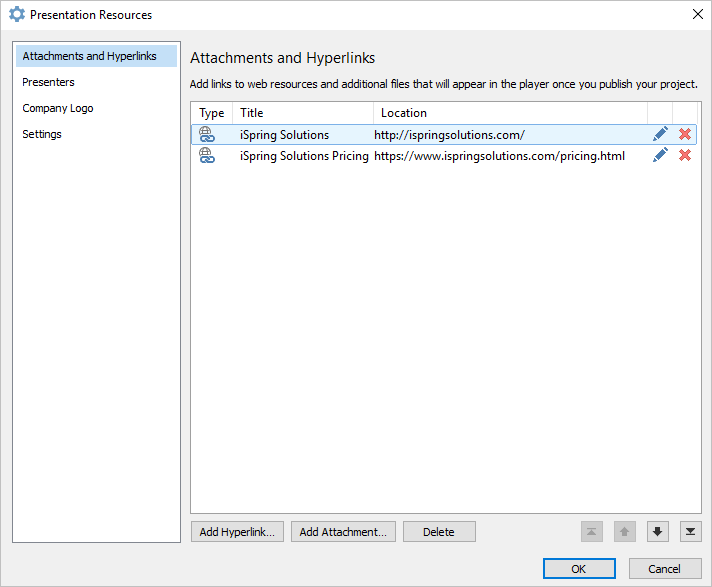This screenshot has width=712, height=587.
Task: Edit the iSpring Solutions hyperlink with pencil icon
Action: tap(660, 134)
